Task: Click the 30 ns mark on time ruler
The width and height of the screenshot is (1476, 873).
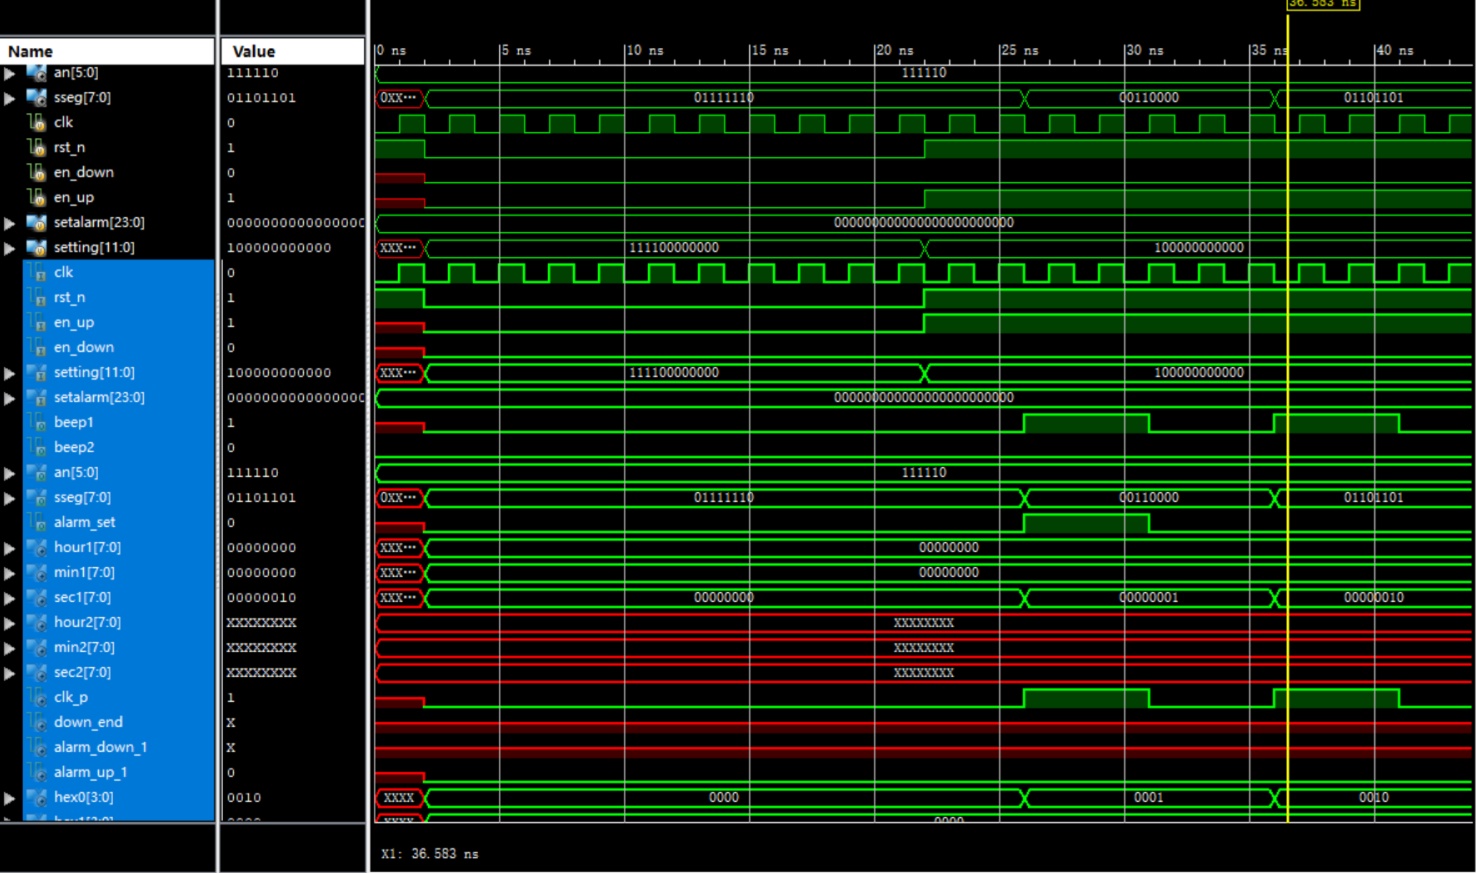Action: tap(1144, 50)
